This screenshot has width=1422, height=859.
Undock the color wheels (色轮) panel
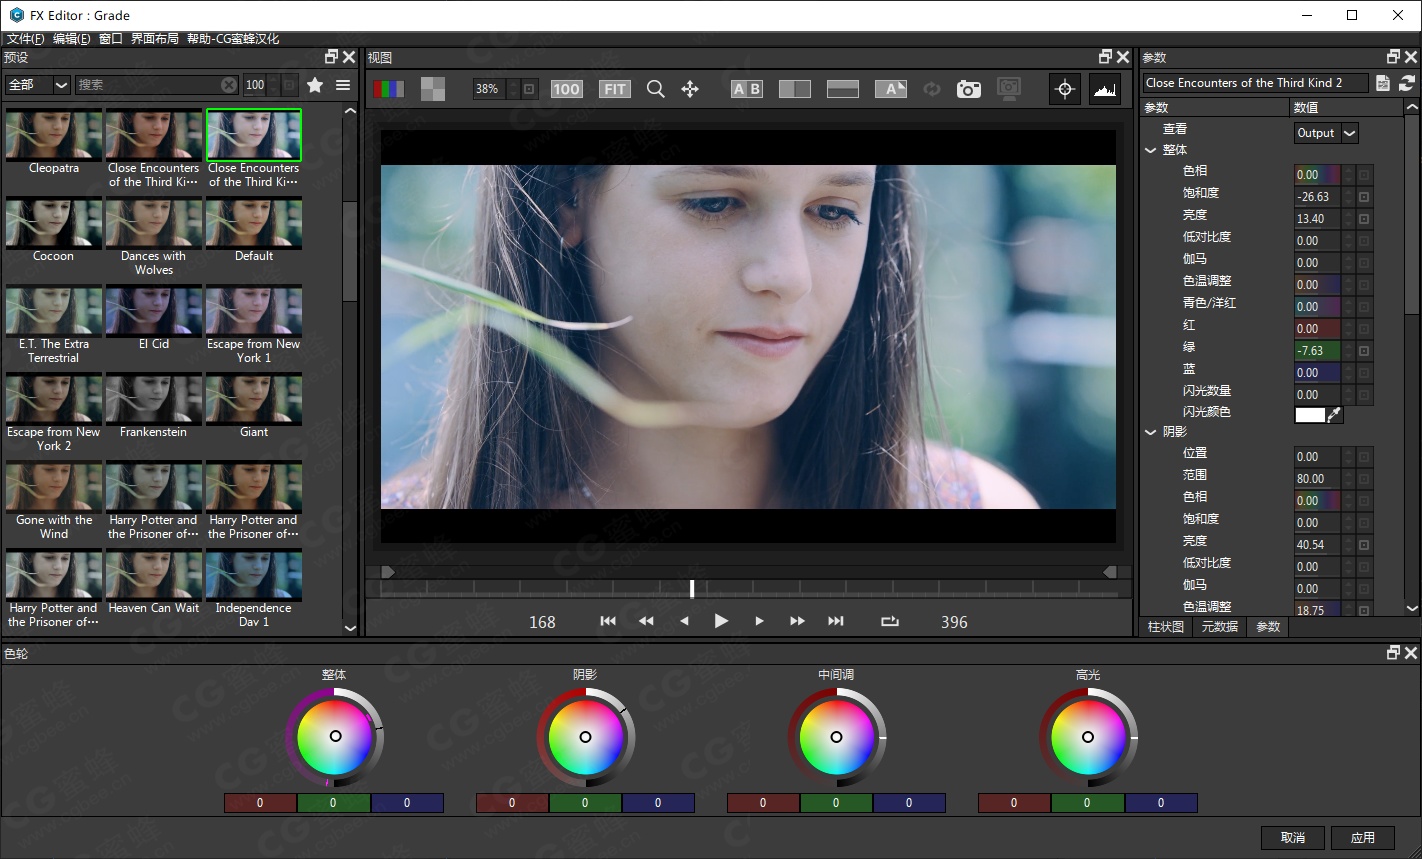1393,653
